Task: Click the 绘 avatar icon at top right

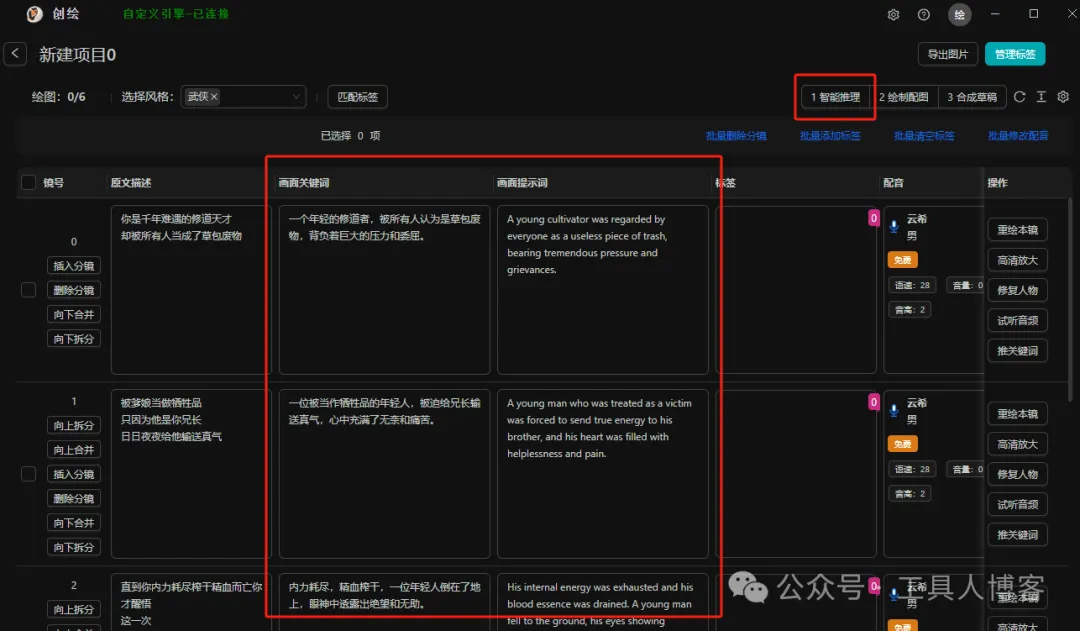Action: 958,14
